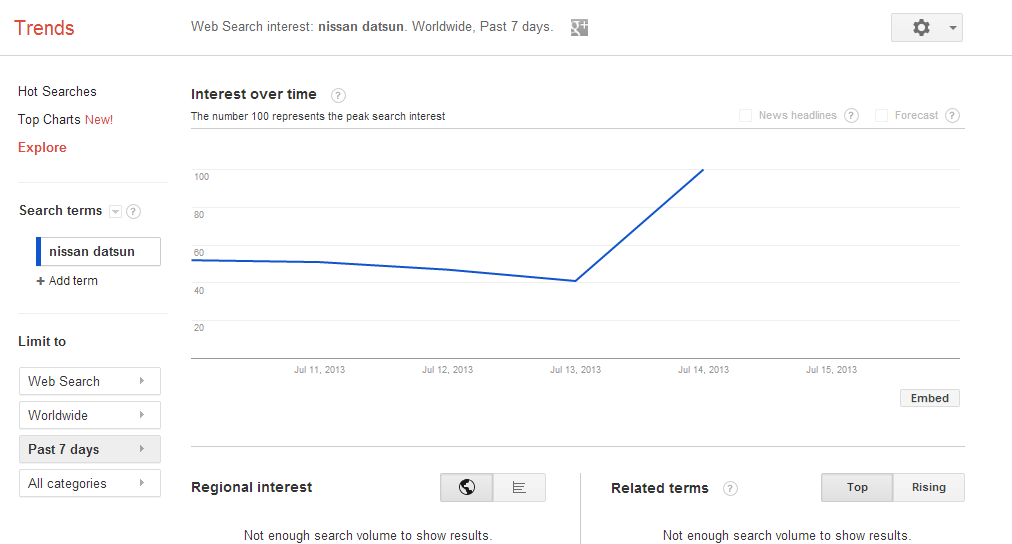Viewport: 1012px width, 544px height.
Task: Open the Web Search limit dropdown
Action: point(90,381)
